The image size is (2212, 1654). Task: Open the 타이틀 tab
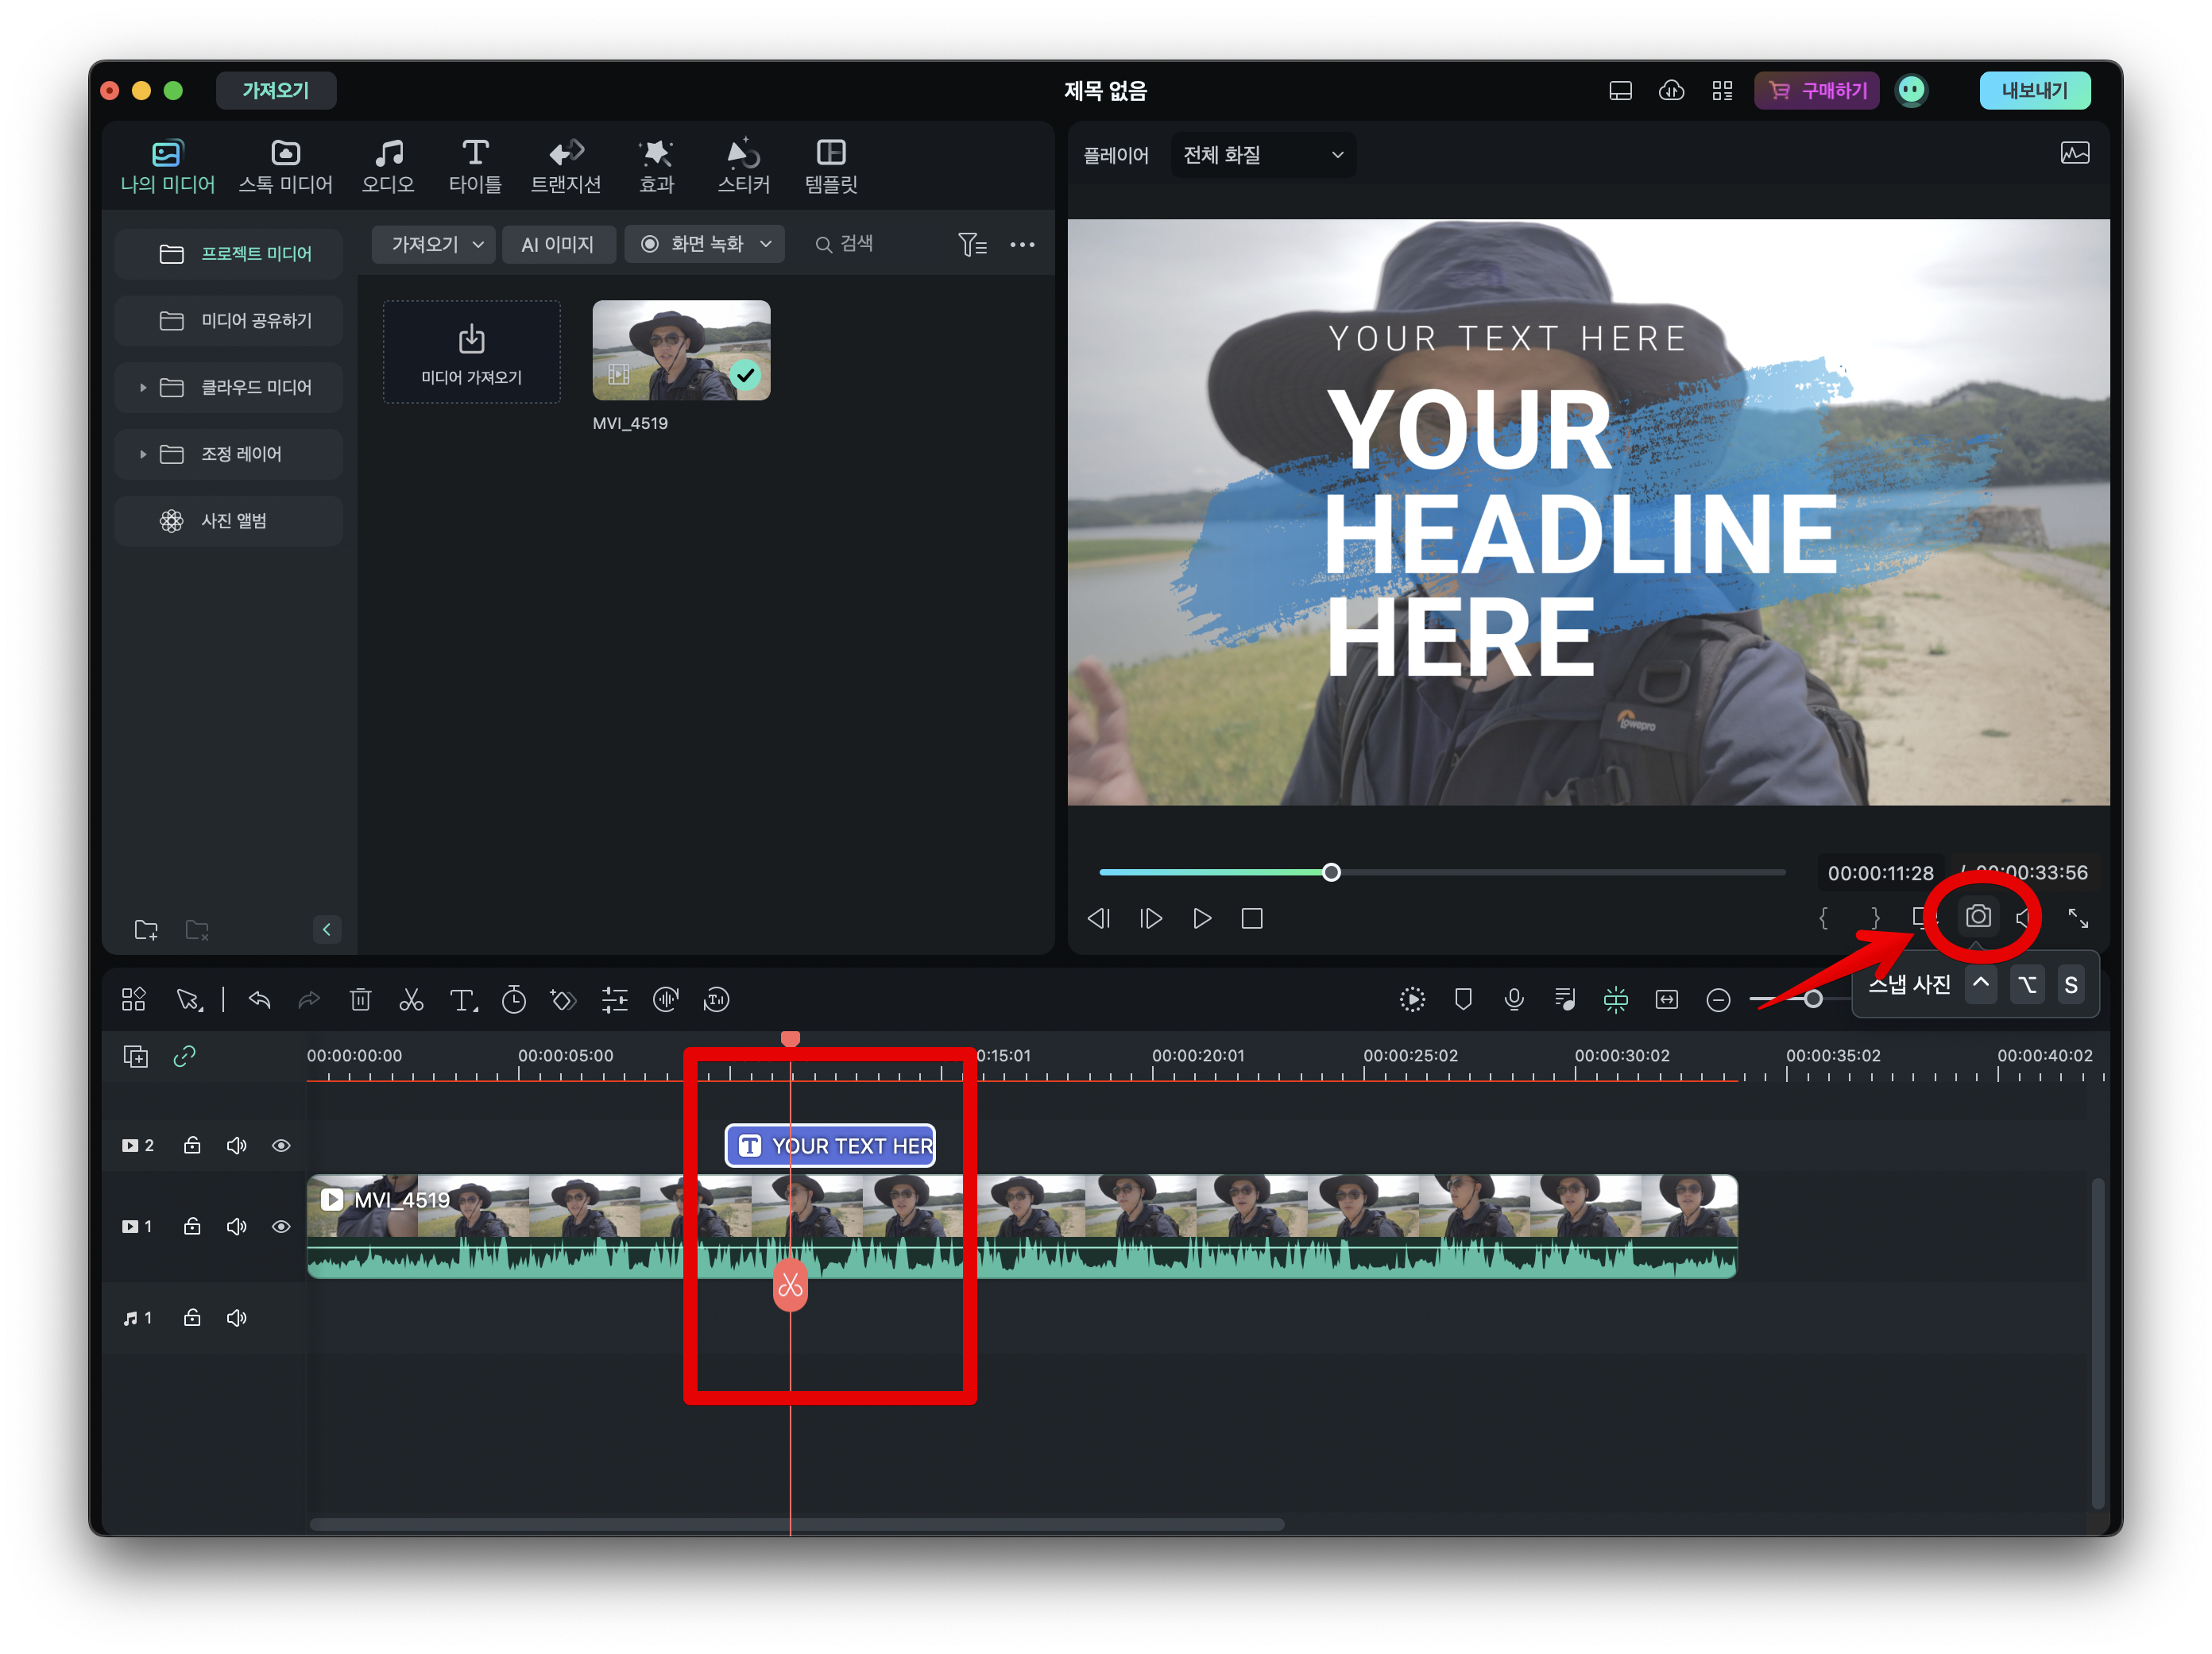[x=475, y=166]
